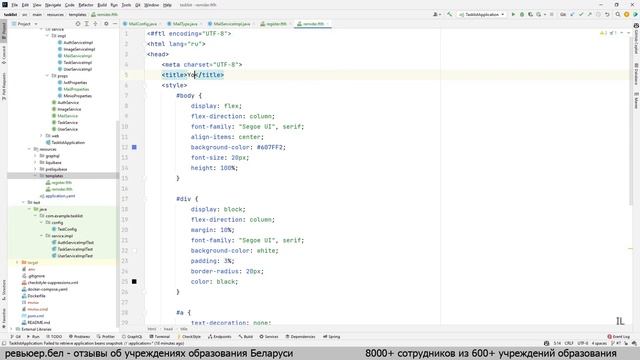Expand the liquibase folder in project tree
This screenshot has width=640, height=360.
point(36,162)
